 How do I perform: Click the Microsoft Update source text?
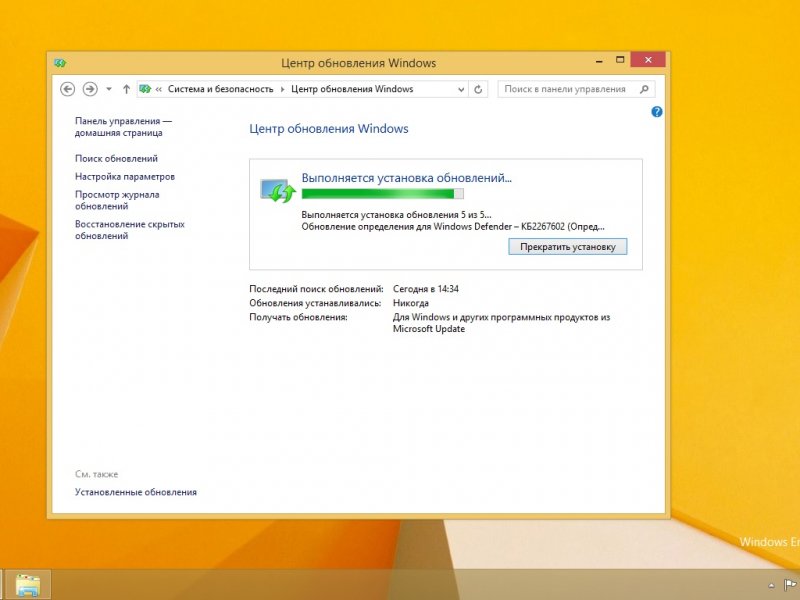click(x=502, y=323)
